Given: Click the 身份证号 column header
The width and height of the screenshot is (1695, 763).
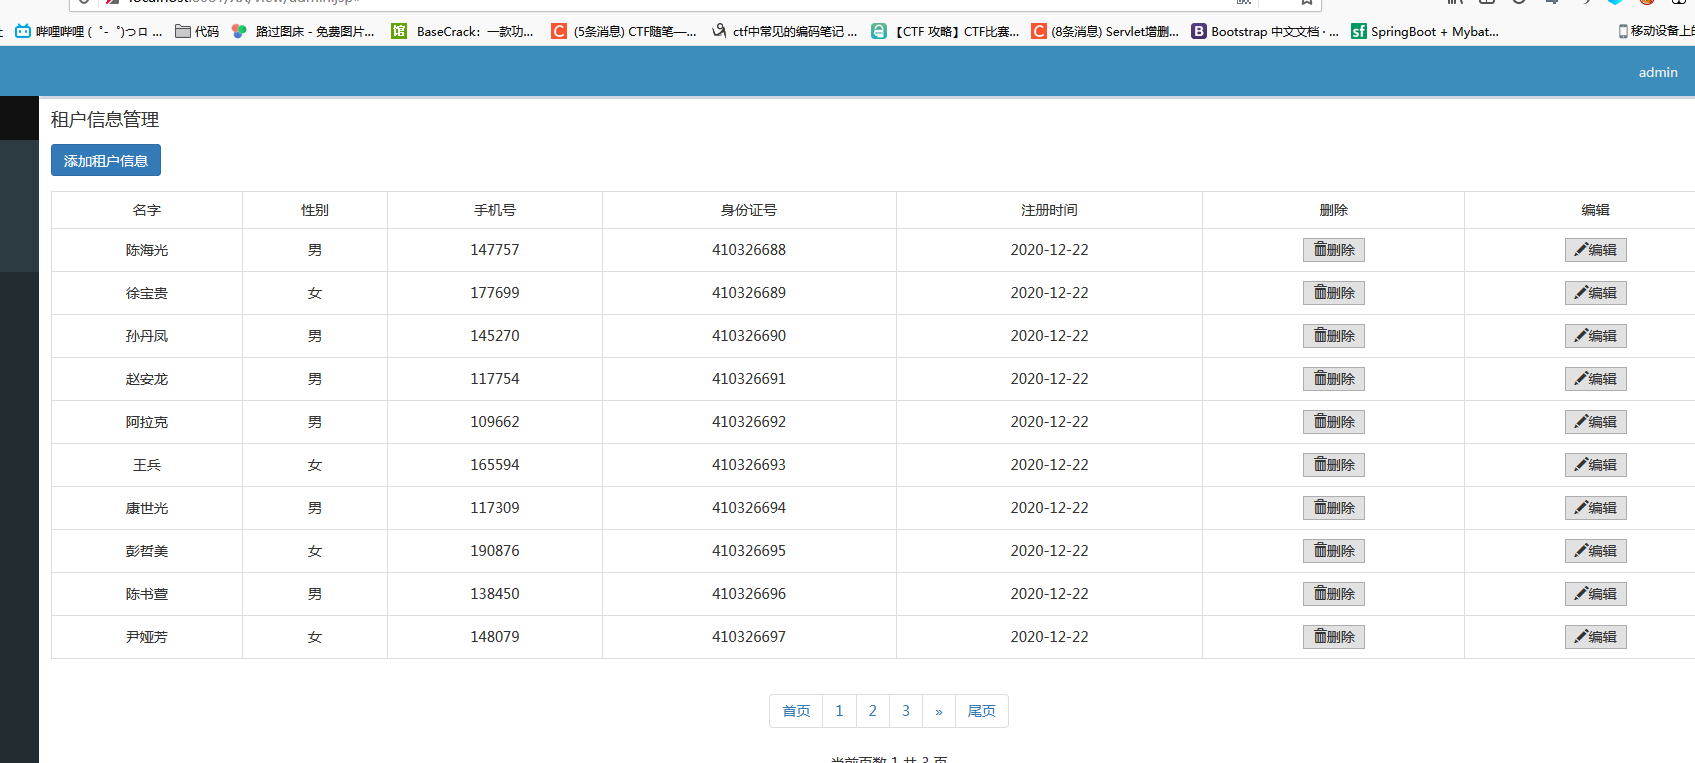Looking at the screenshot, I should pyautogui.click(x=748, y=210).
